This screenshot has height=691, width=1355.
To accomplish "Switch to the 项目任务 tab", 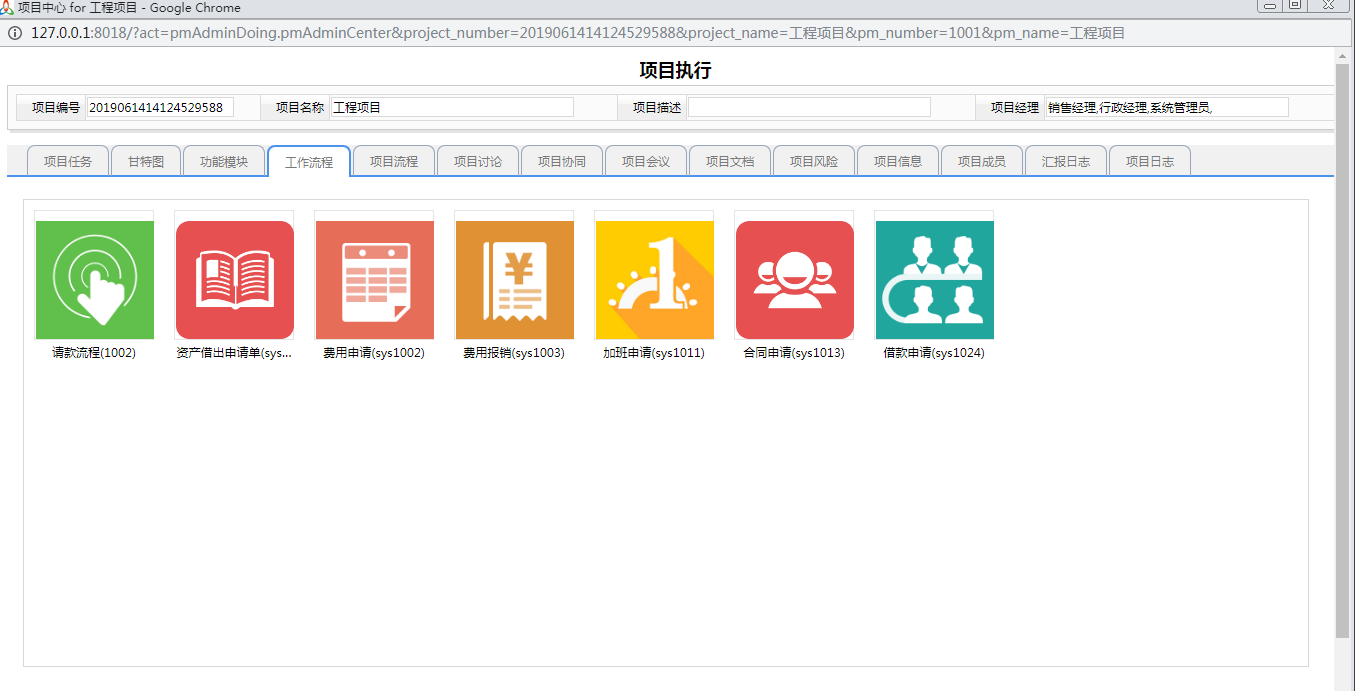I will [68, 161].
